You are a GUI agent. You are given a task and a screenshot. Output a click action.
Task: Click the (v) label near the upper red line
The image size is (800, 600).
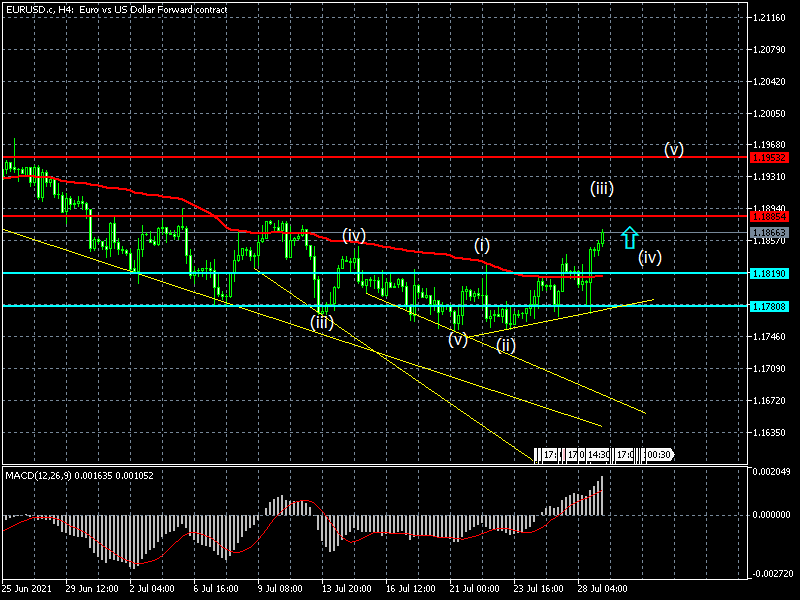pyautogui.click(x=674, y=149)
